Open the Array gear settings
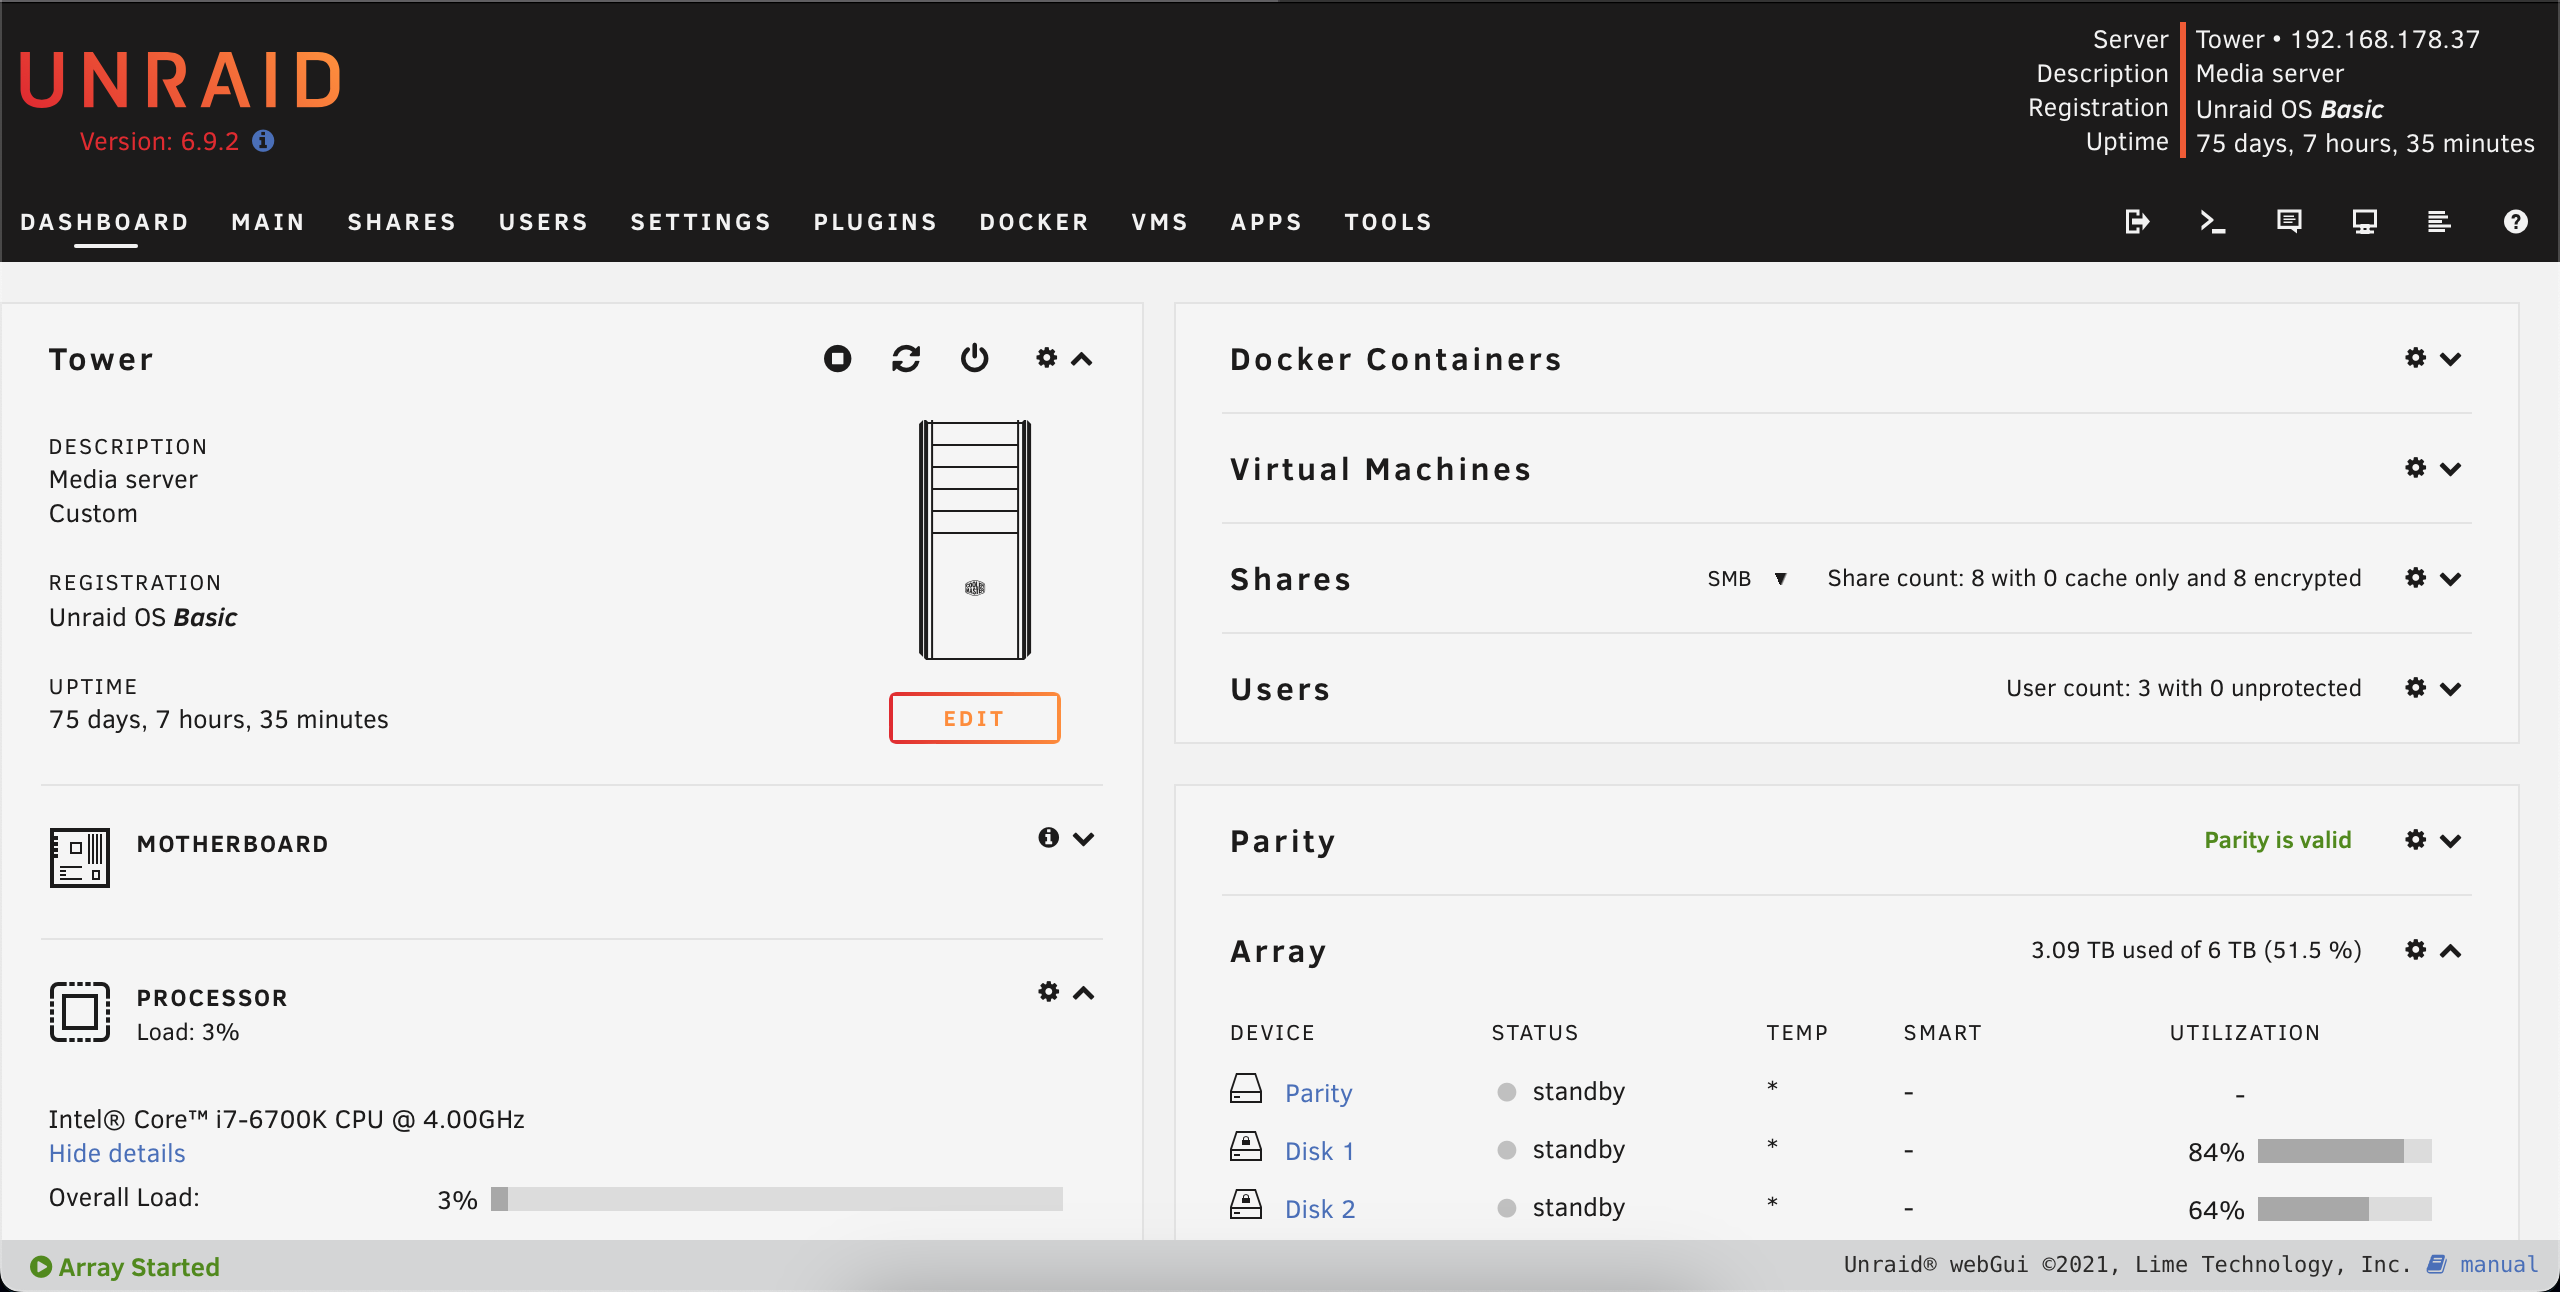 point(2416,949)
